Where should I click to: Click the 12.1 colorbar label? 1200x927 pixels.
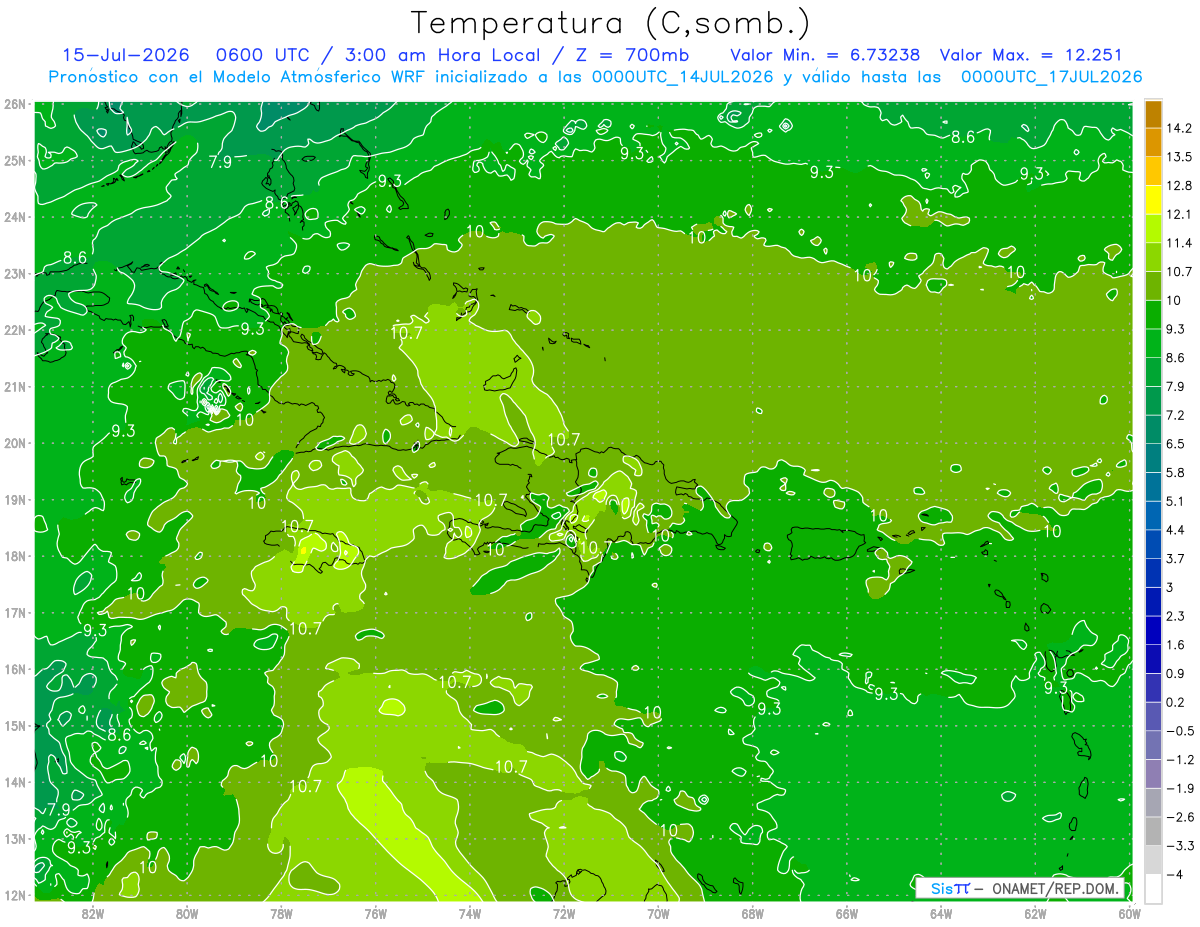(1179, 214)
